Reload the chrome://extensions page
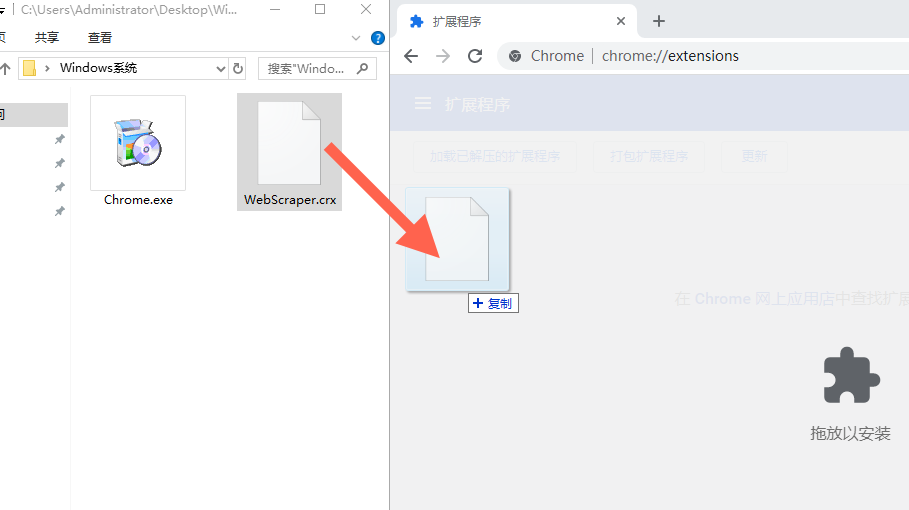The height and width of the screenshot is (510, 909). coord(475,56)
